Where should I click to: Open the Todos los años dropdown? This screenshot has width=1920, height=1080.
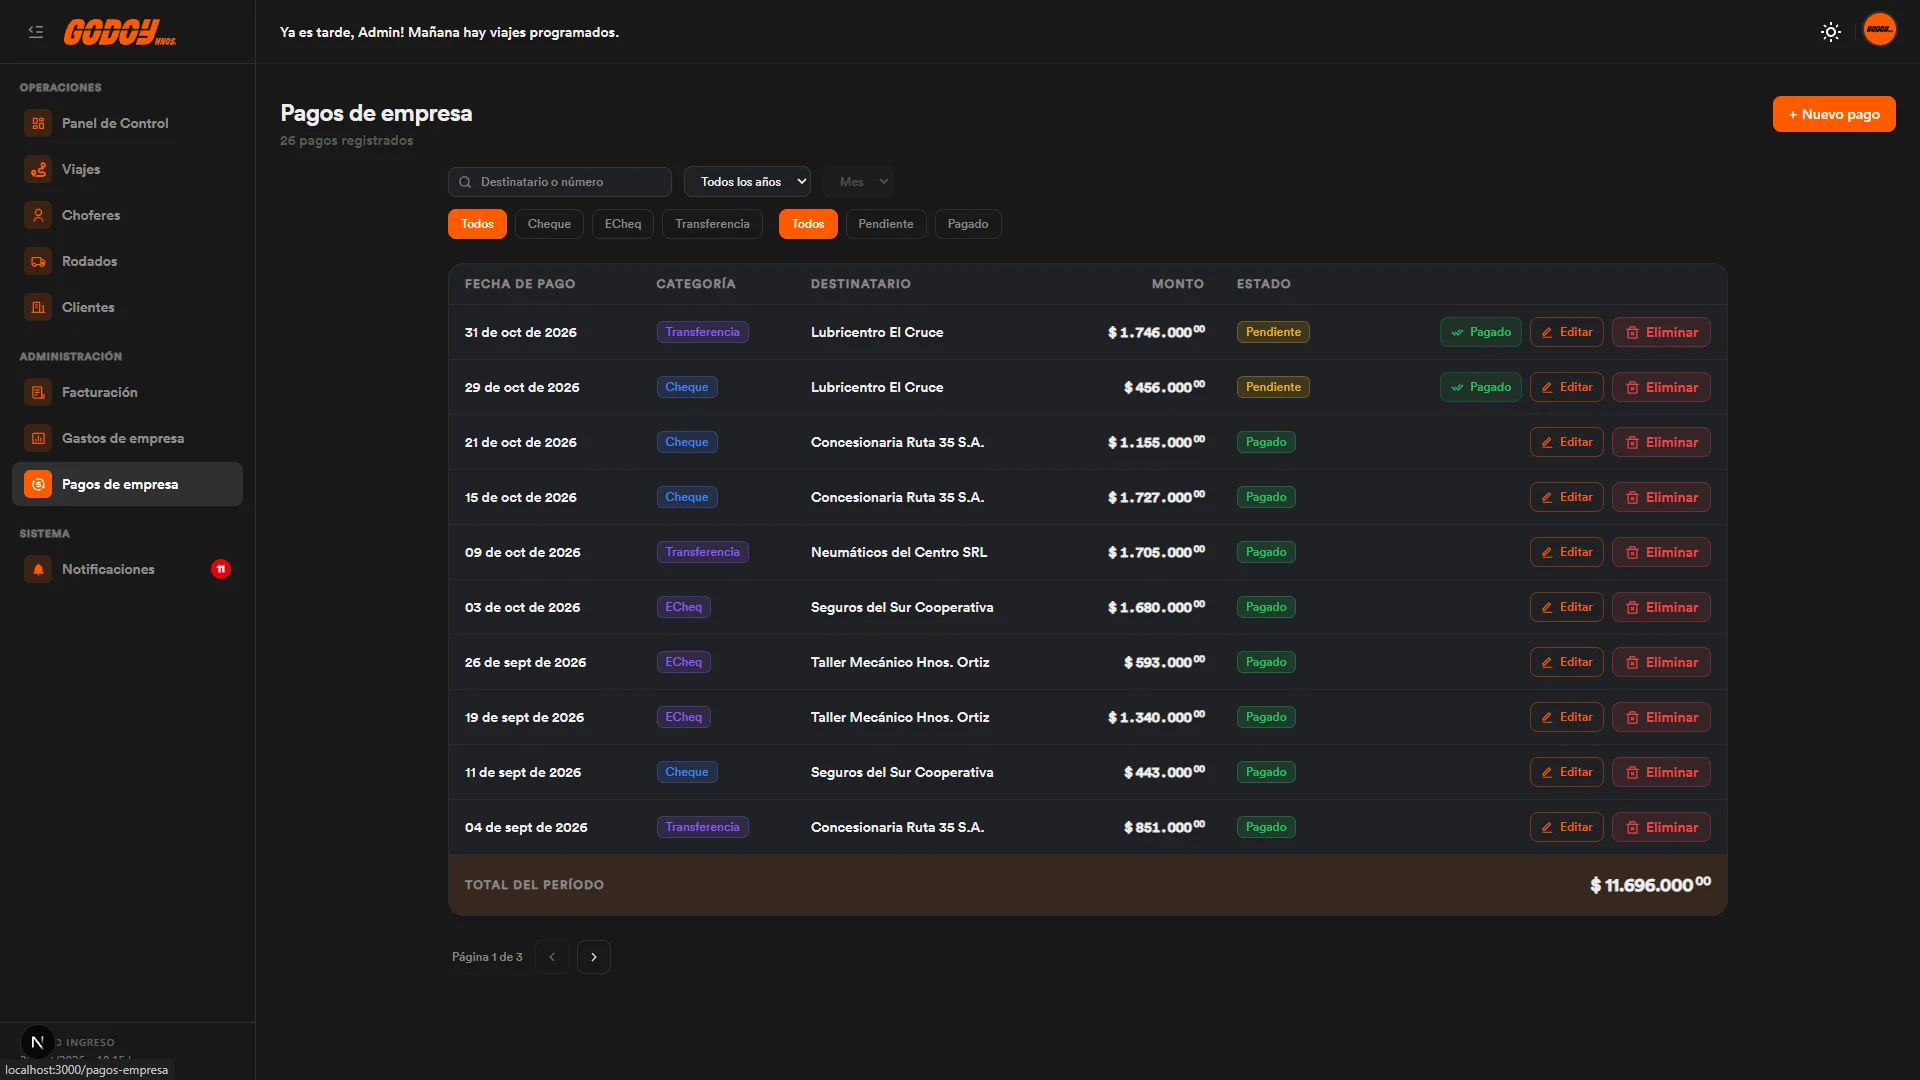tap(747, 182)
